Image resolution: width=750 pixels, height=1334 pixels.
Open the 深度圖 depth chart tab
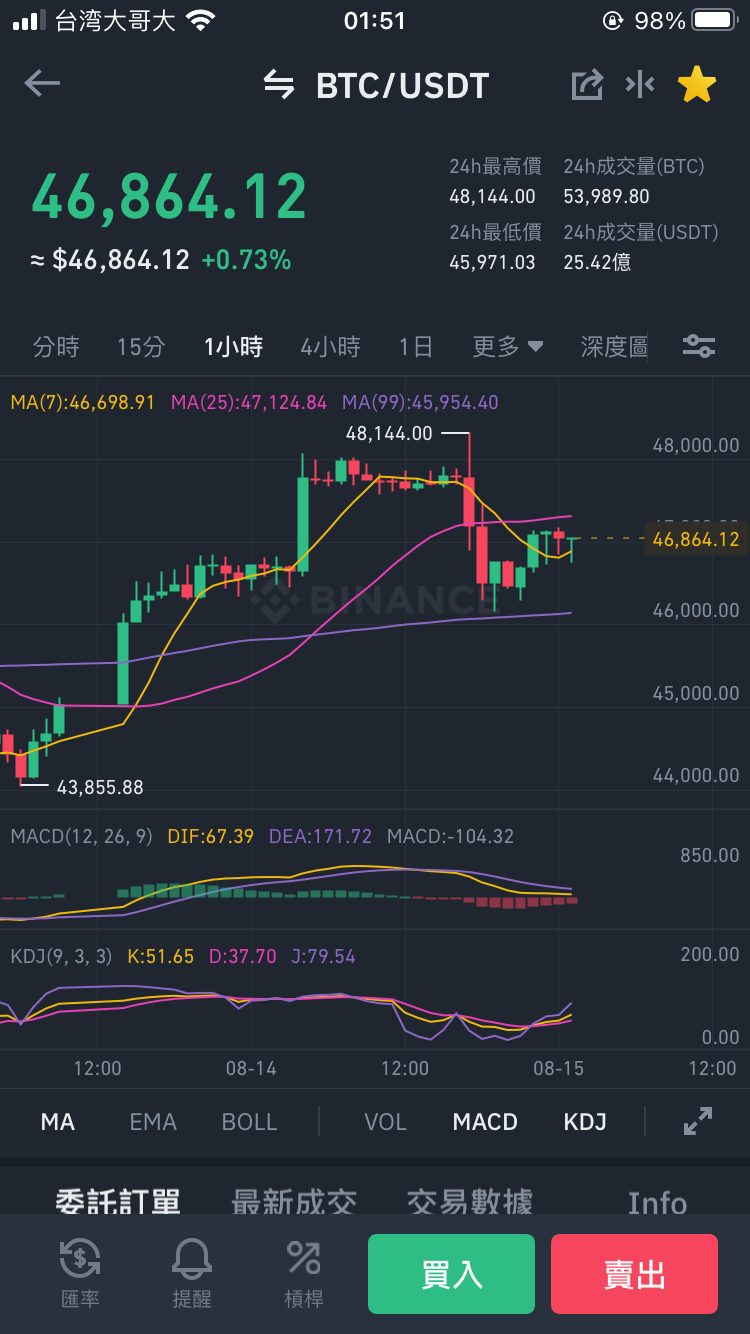click(614, 347)
